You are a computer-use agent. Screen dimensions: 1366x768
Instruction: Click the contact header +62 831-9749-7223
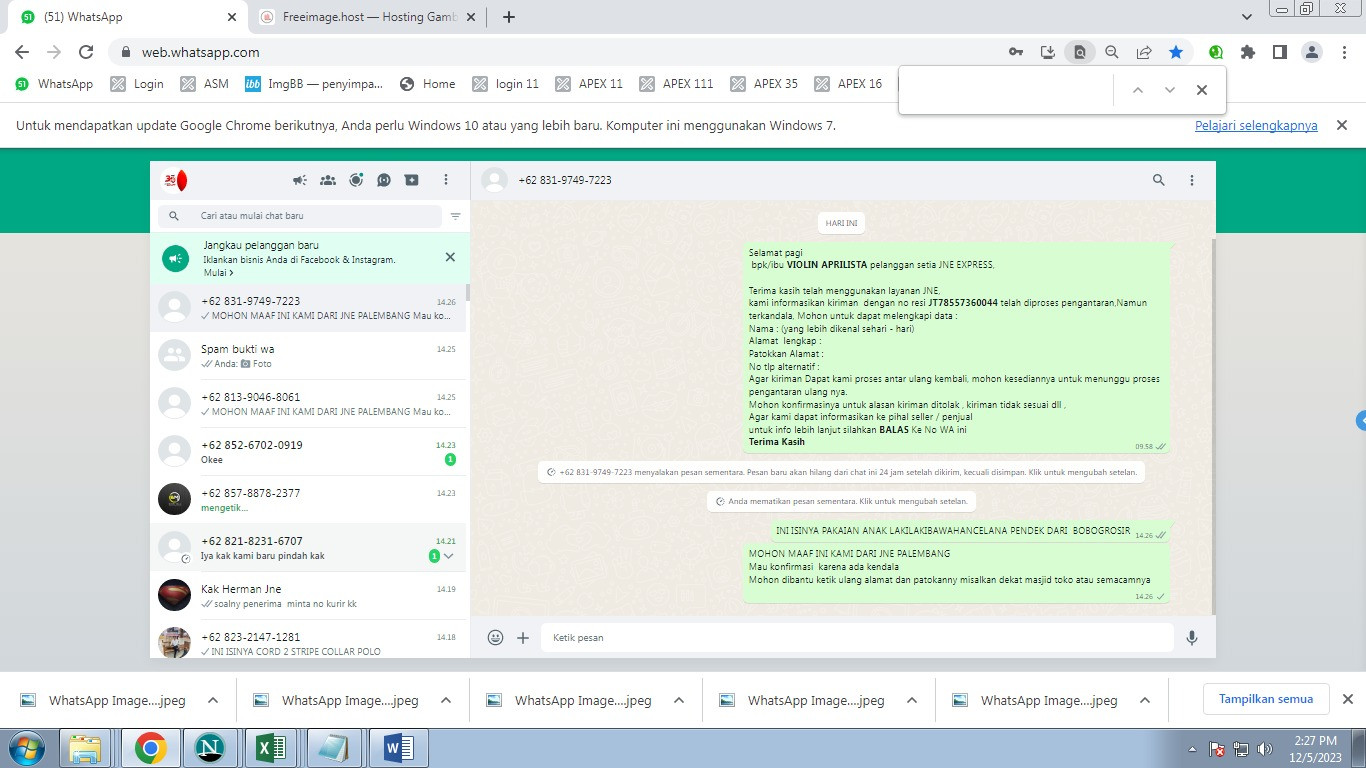(565, 180)
